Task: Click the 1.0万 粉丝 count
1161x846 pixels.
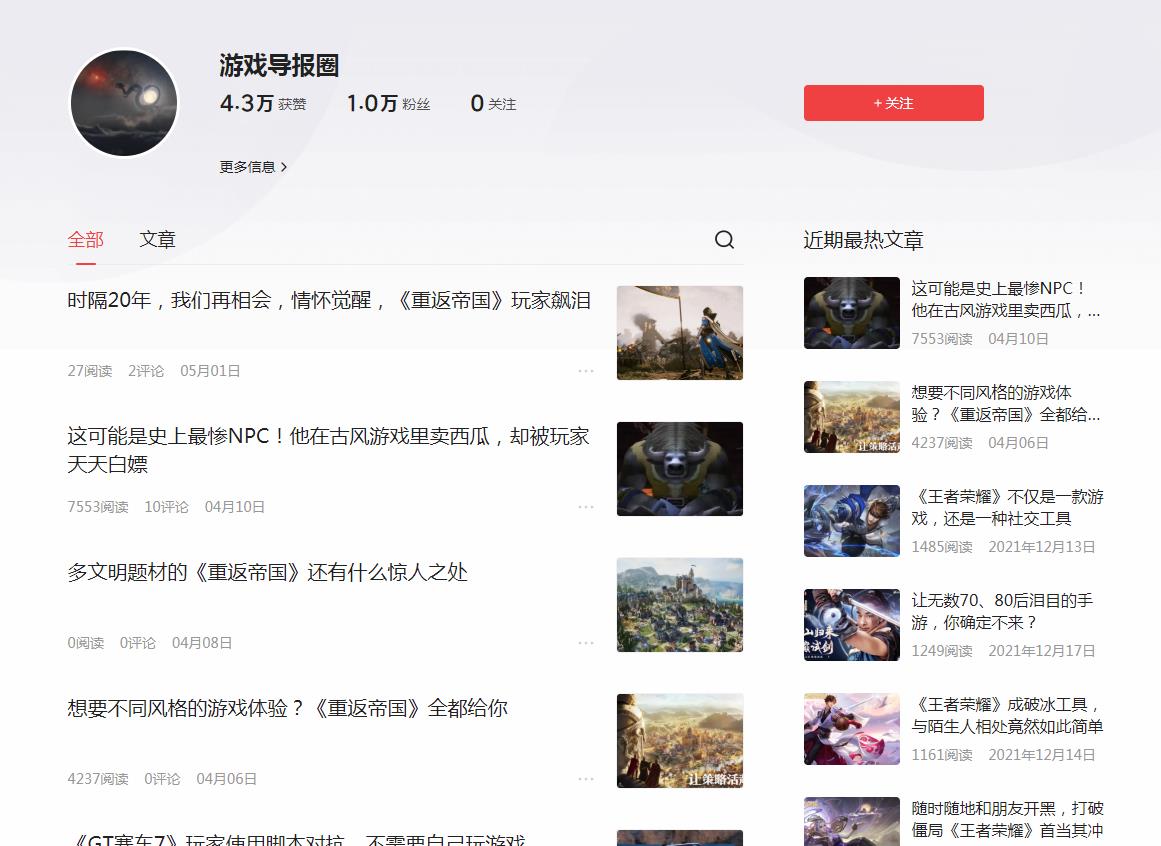Action: [389, 104]
